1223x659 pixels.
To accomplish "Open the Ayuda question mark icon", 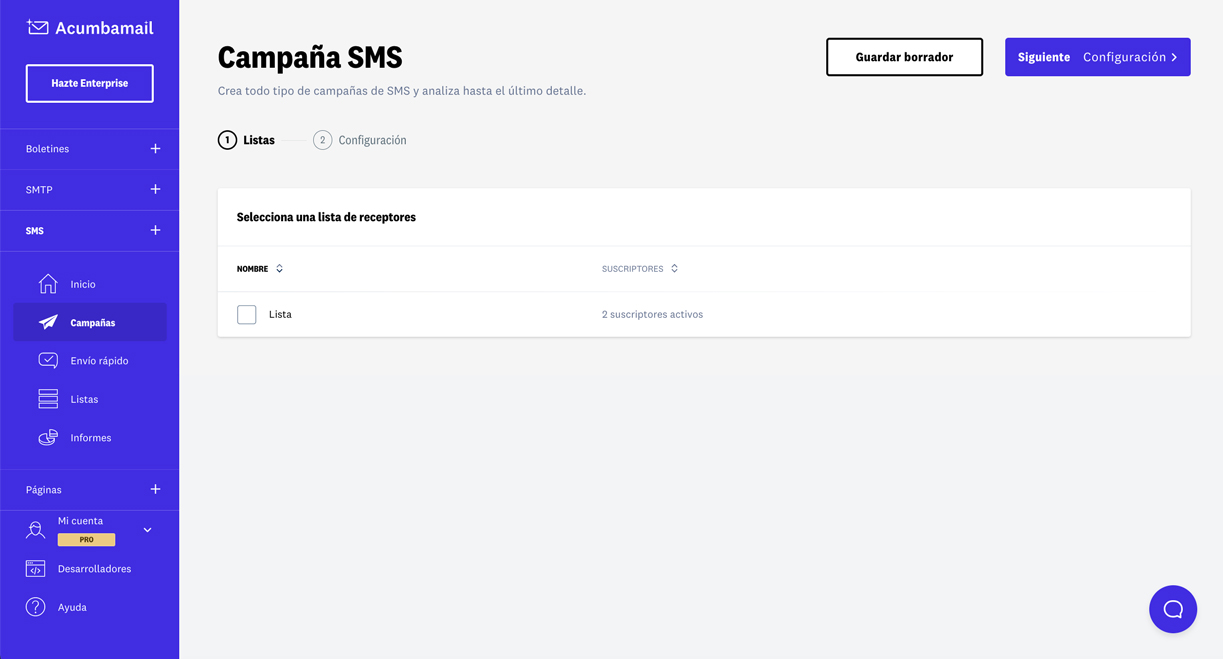I will pyautogui.click(x=36, y=607).
